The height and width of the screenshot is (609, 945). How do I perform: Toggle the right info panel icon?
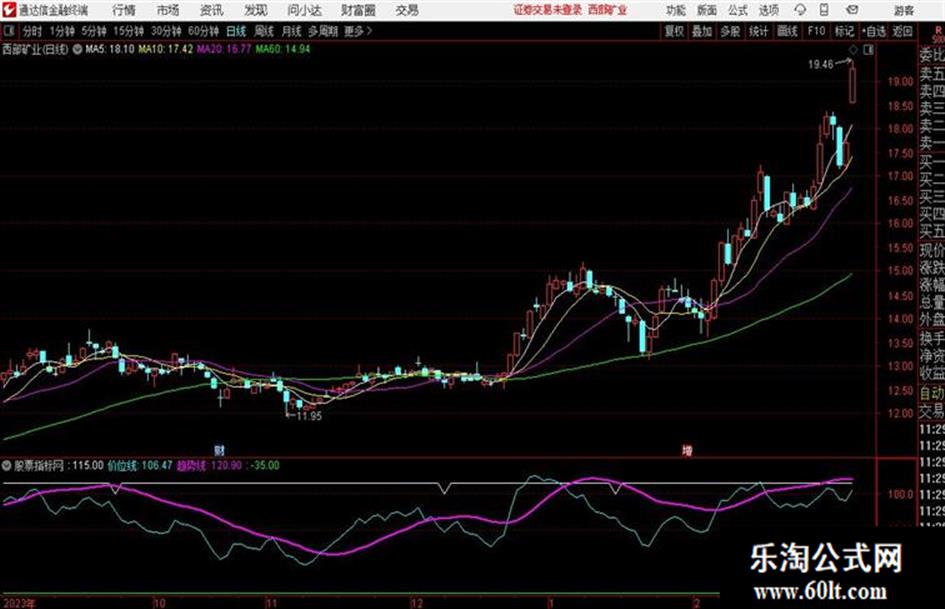point(868,50)
